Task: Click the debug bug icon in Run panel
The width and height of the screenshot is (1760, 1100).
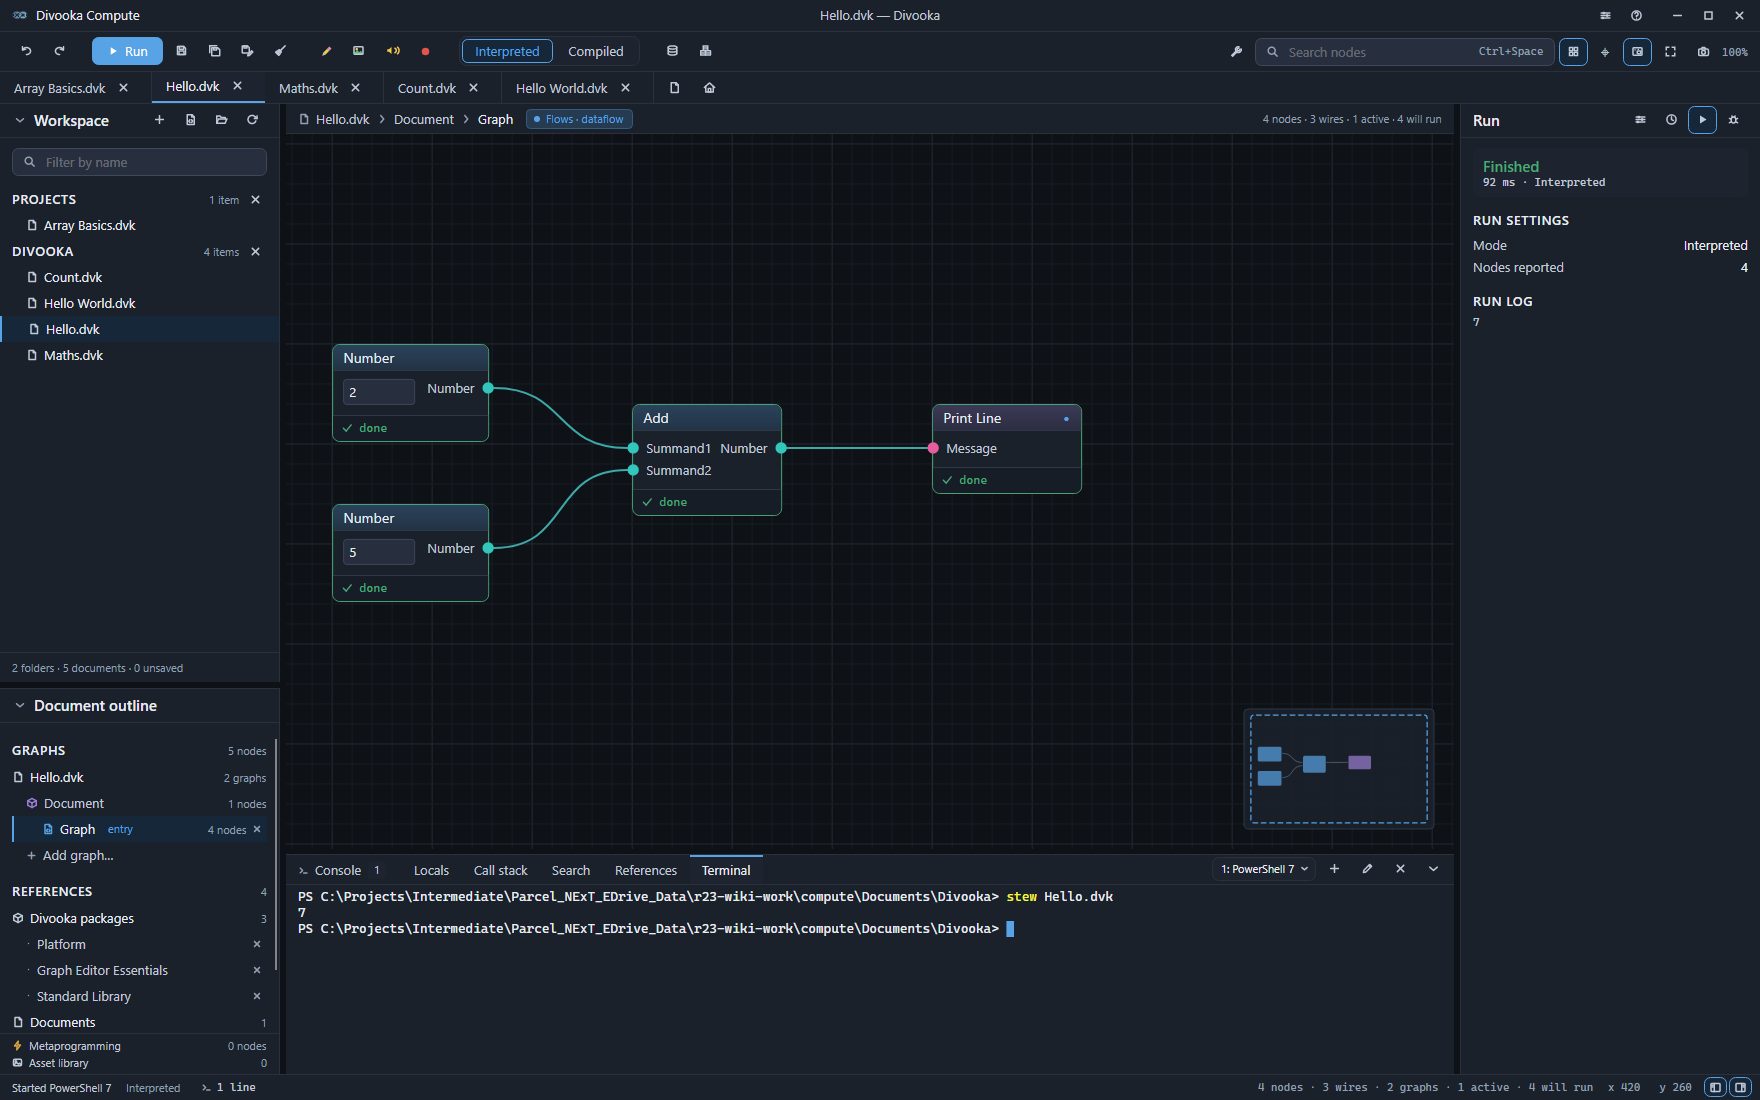Action: pyautogui.click(x=1734, y=120)
